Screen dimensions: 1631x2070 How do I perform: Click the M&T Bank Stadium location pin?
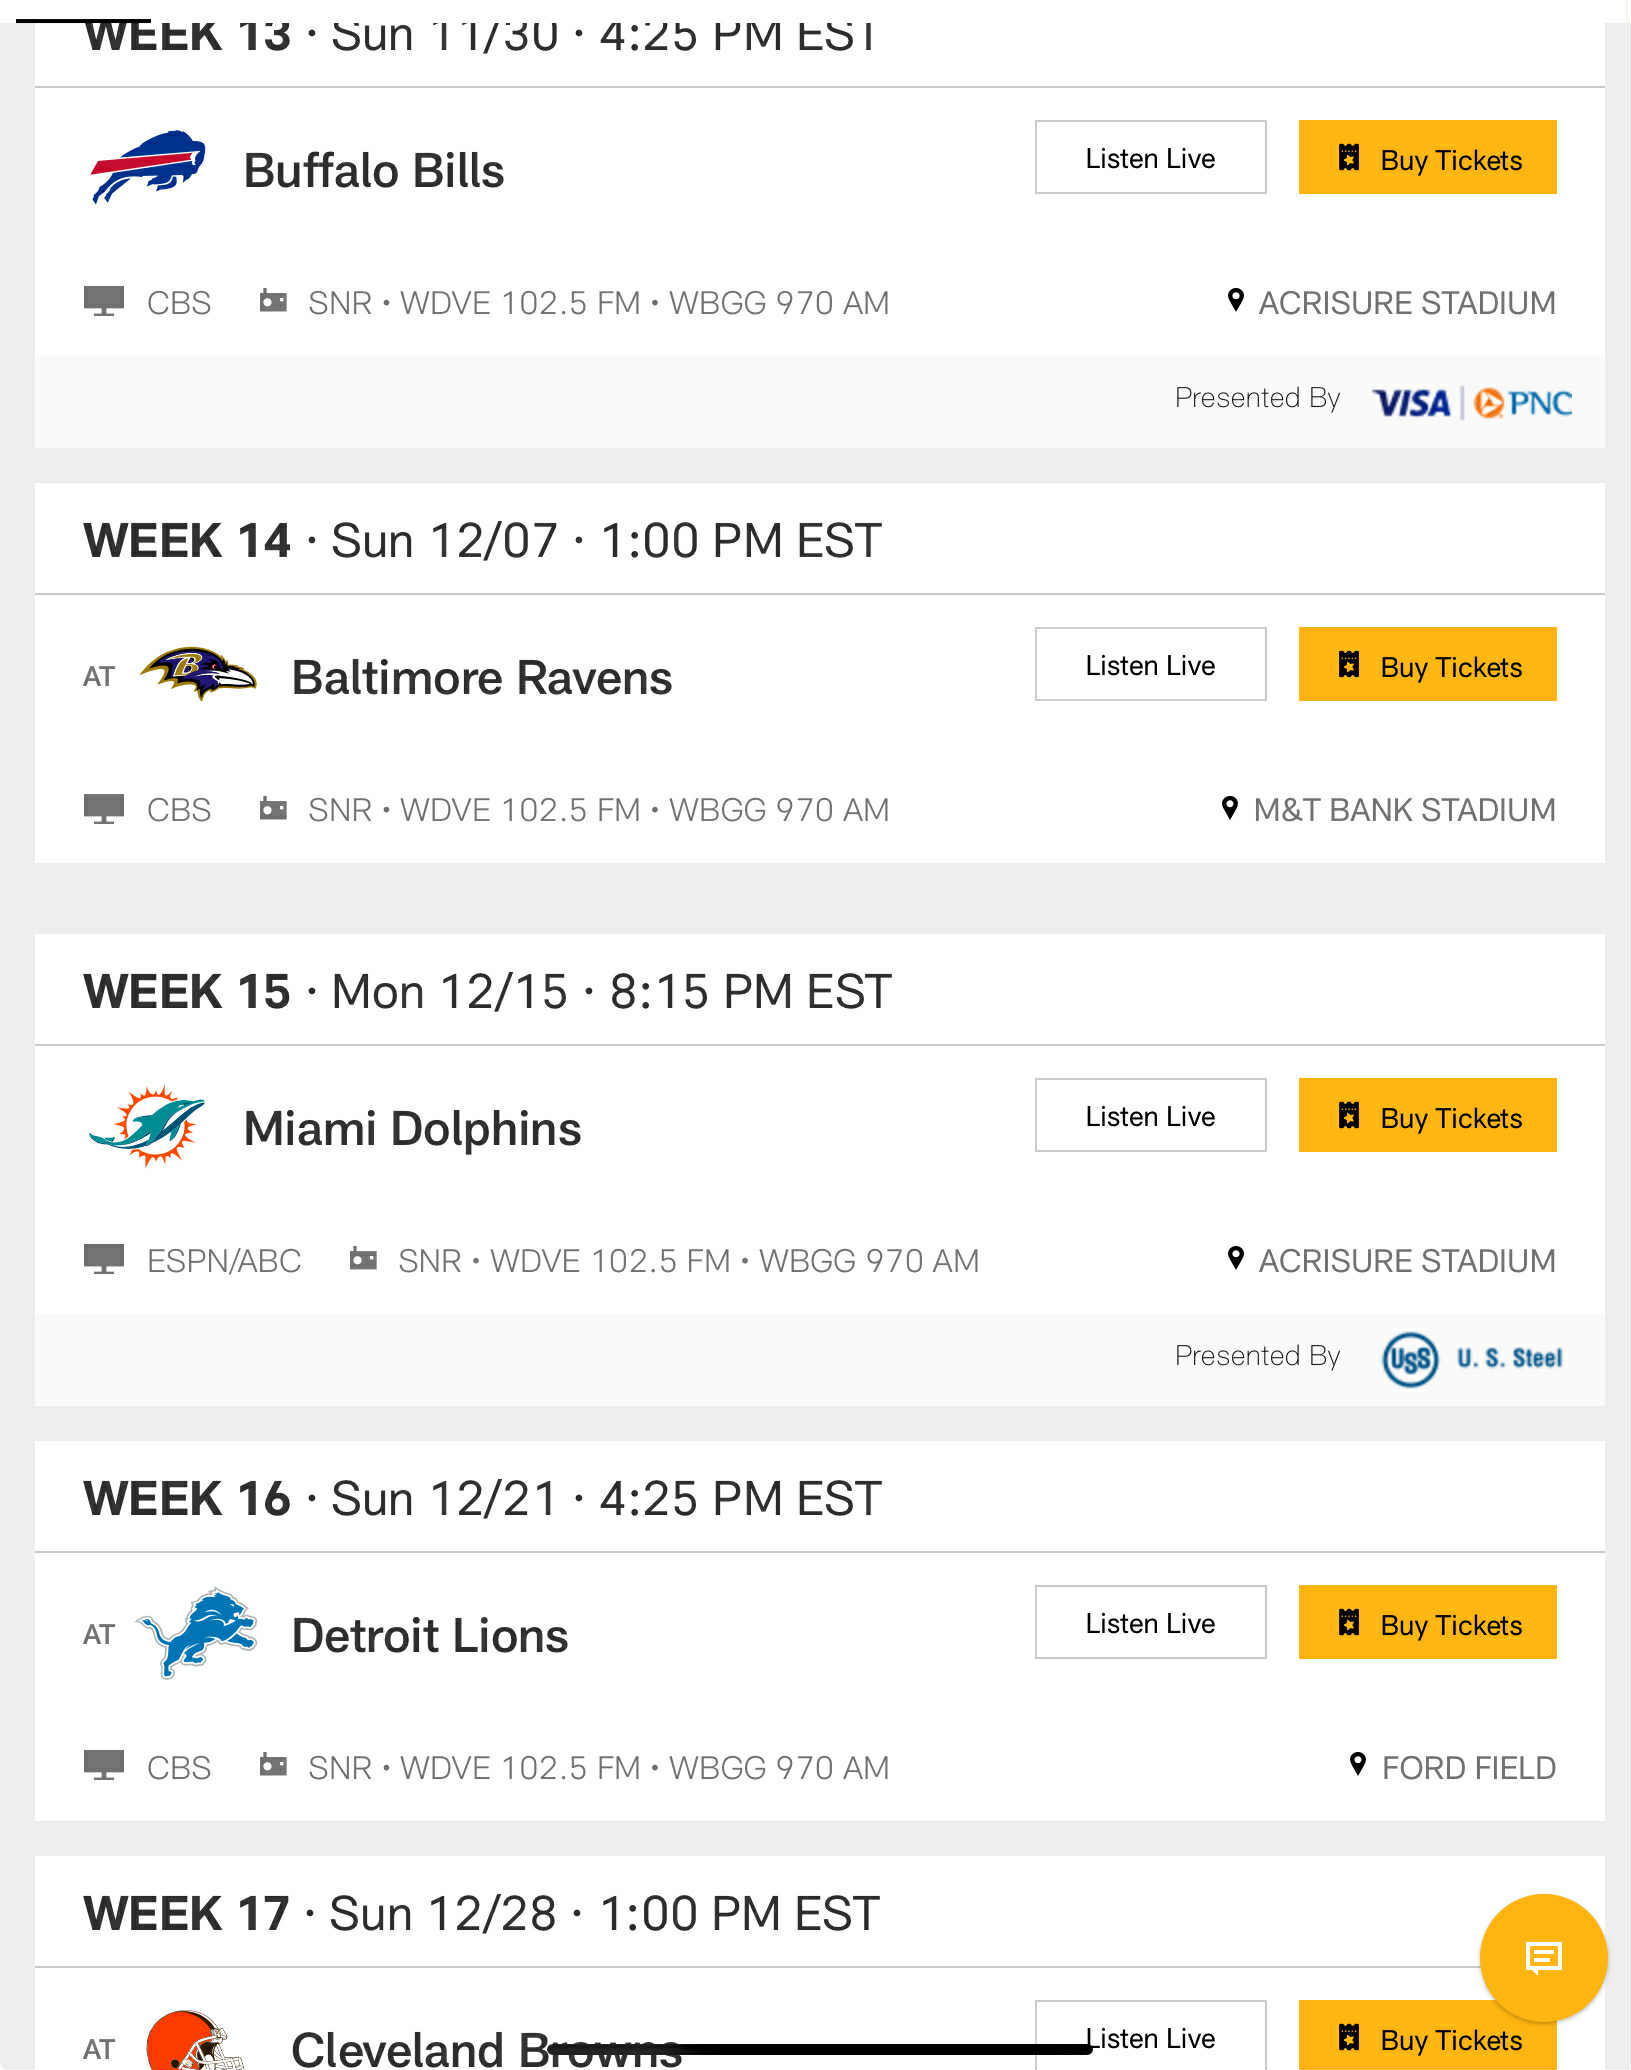click(x=1231, y=807)
